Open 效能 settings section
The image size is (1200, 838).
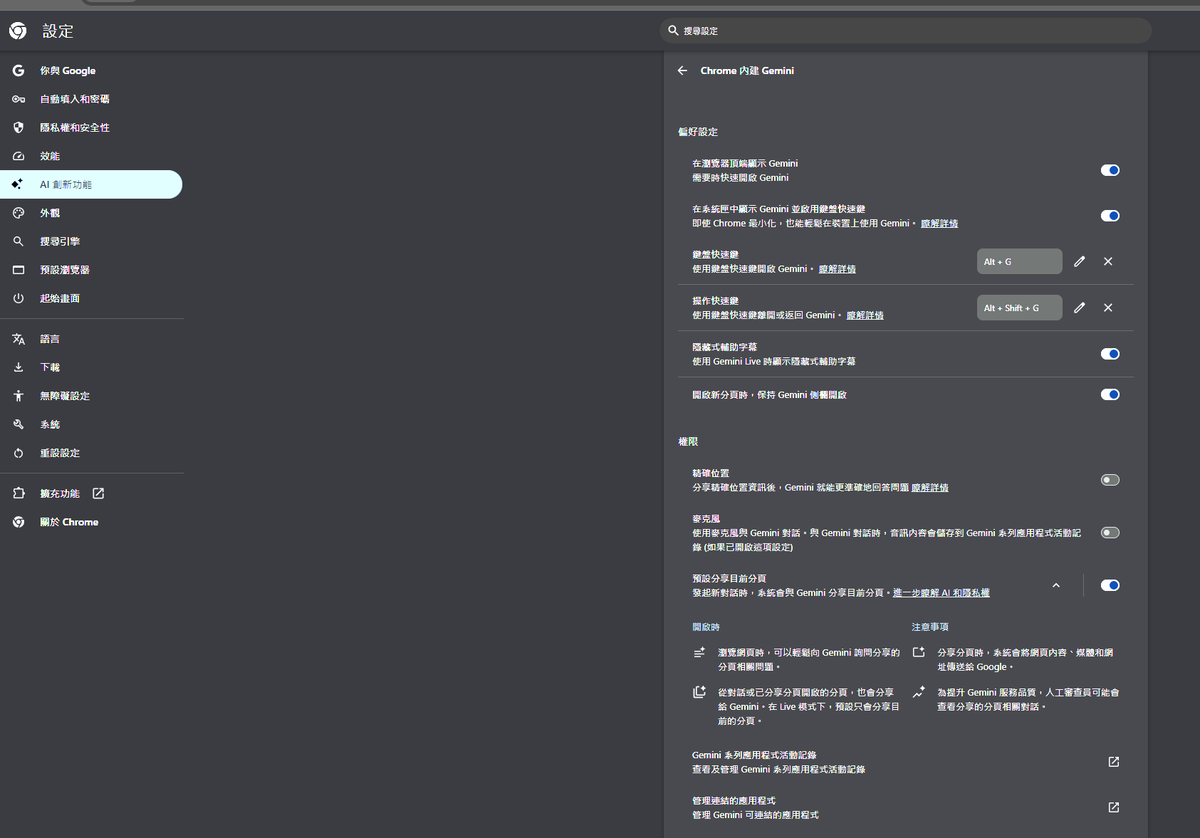(91, 156)
